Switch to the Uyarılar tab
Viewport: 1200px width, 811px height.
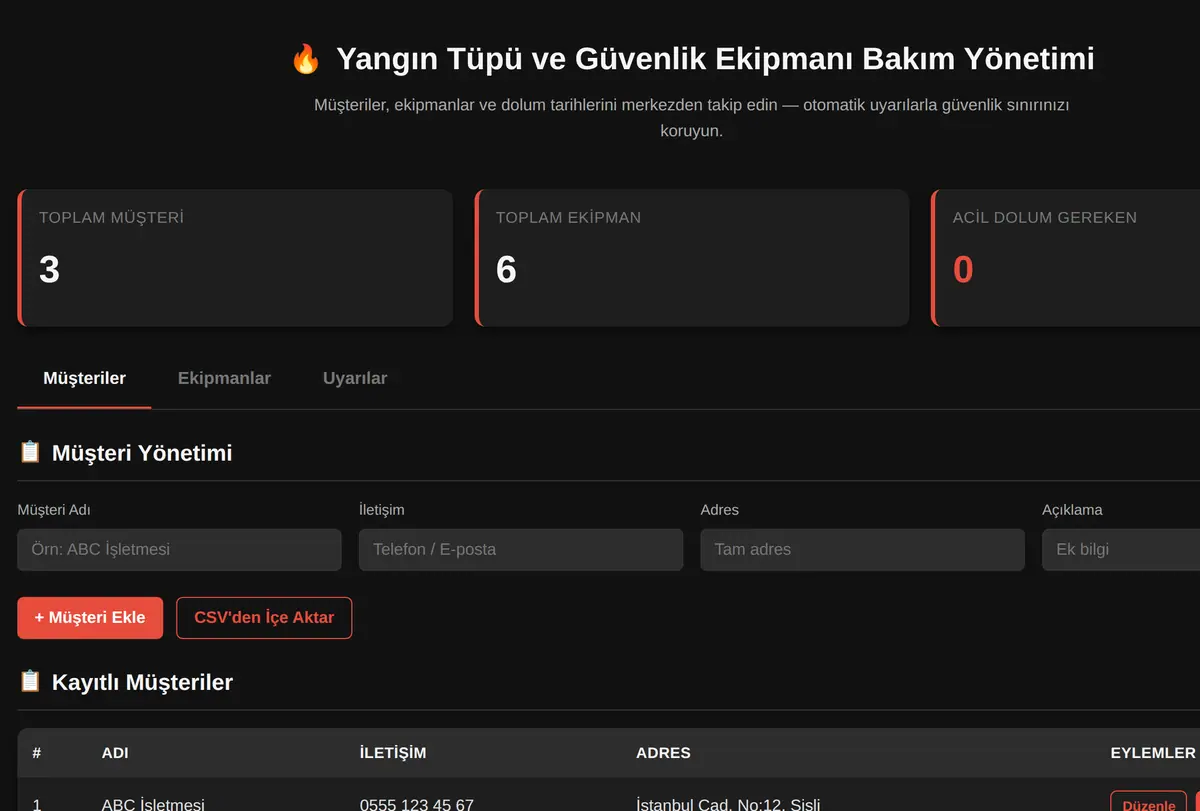click(355, 378)
